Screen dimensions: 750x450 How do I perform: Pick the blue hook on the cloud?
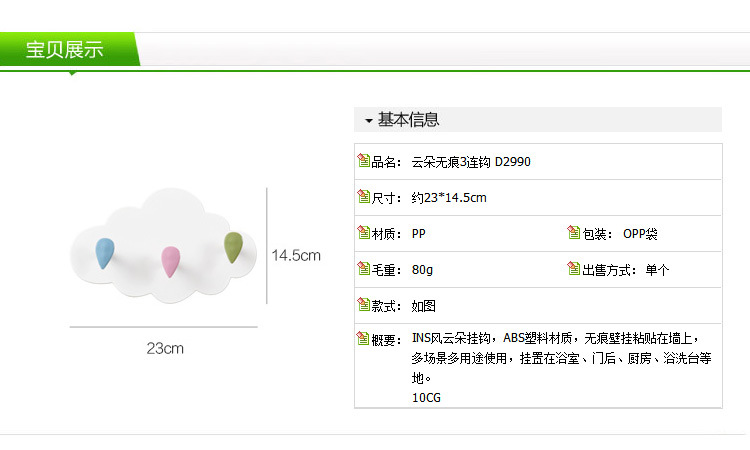click(x=102, y=252)
